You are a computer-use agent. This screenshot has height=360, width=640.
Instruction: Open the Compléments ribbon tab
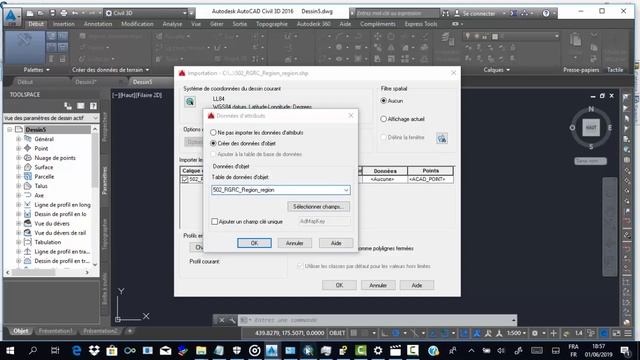click(x=378, y=24)
